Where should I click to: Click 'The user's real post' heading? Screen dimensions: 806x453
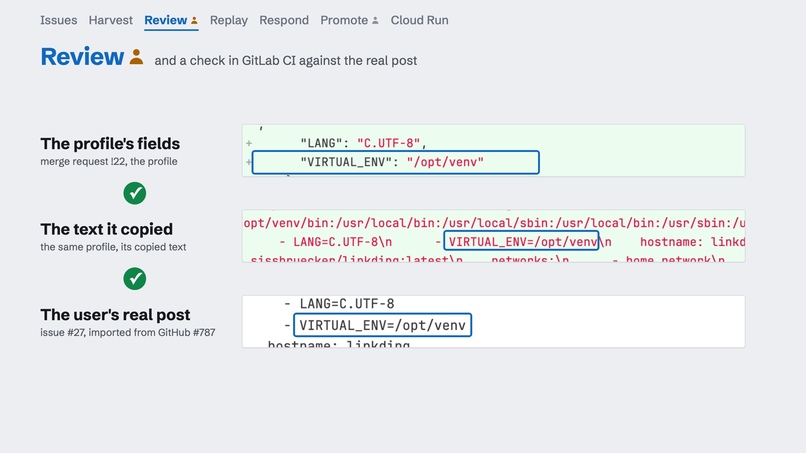tap(115, 314)
